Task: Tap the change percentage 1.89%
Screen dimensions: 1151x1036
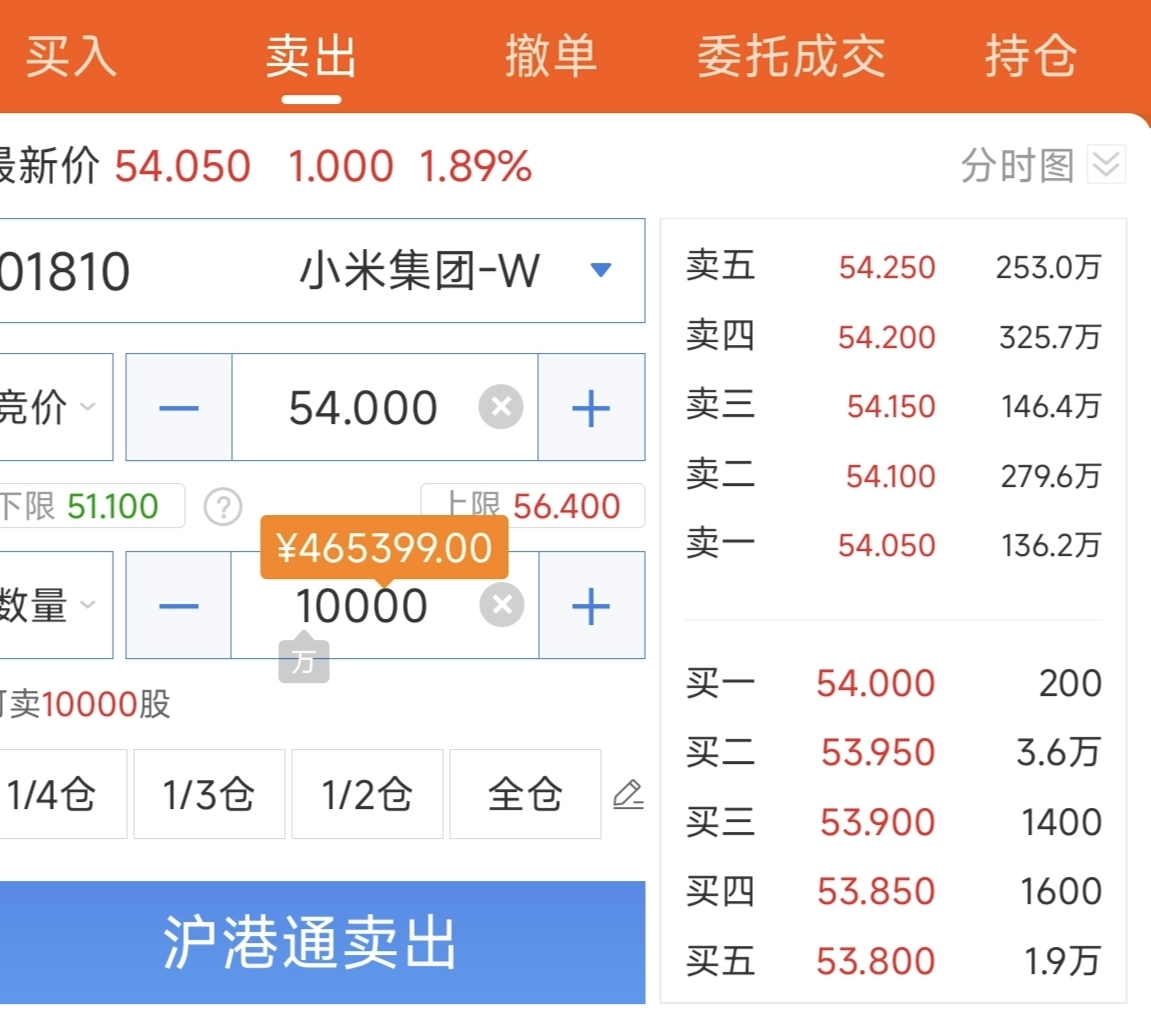Action: [476, 166]
